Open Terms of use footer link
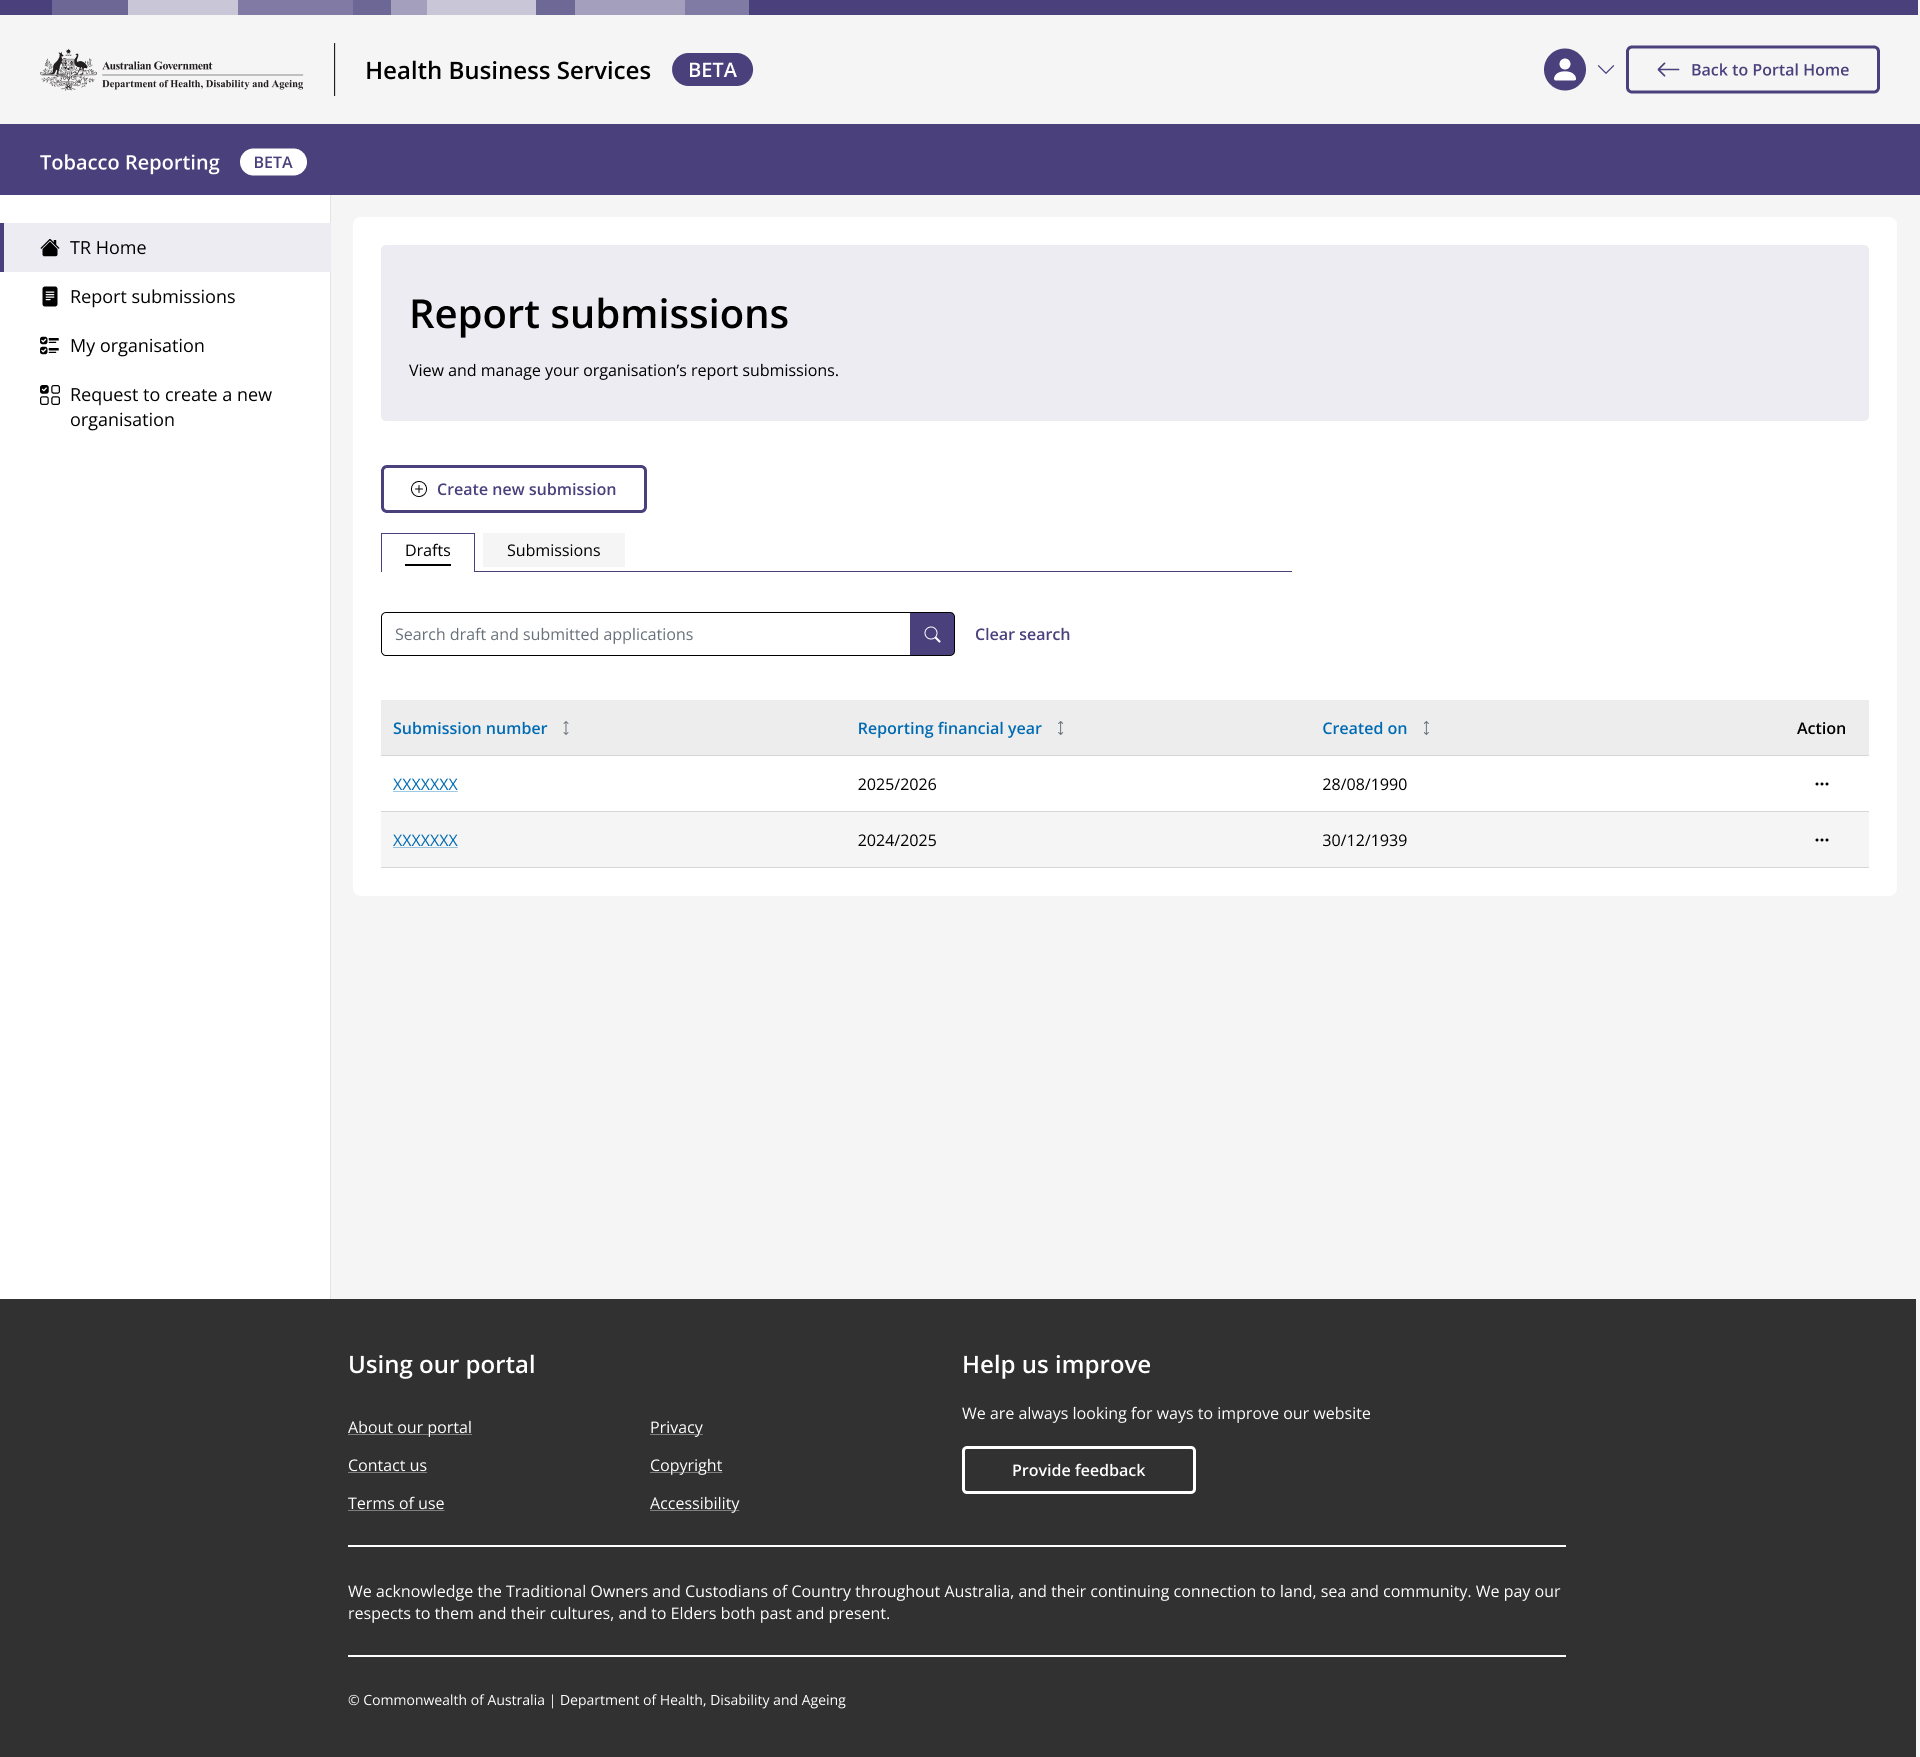The height and width of the screenshot is (1757, 1920). 396,1503
